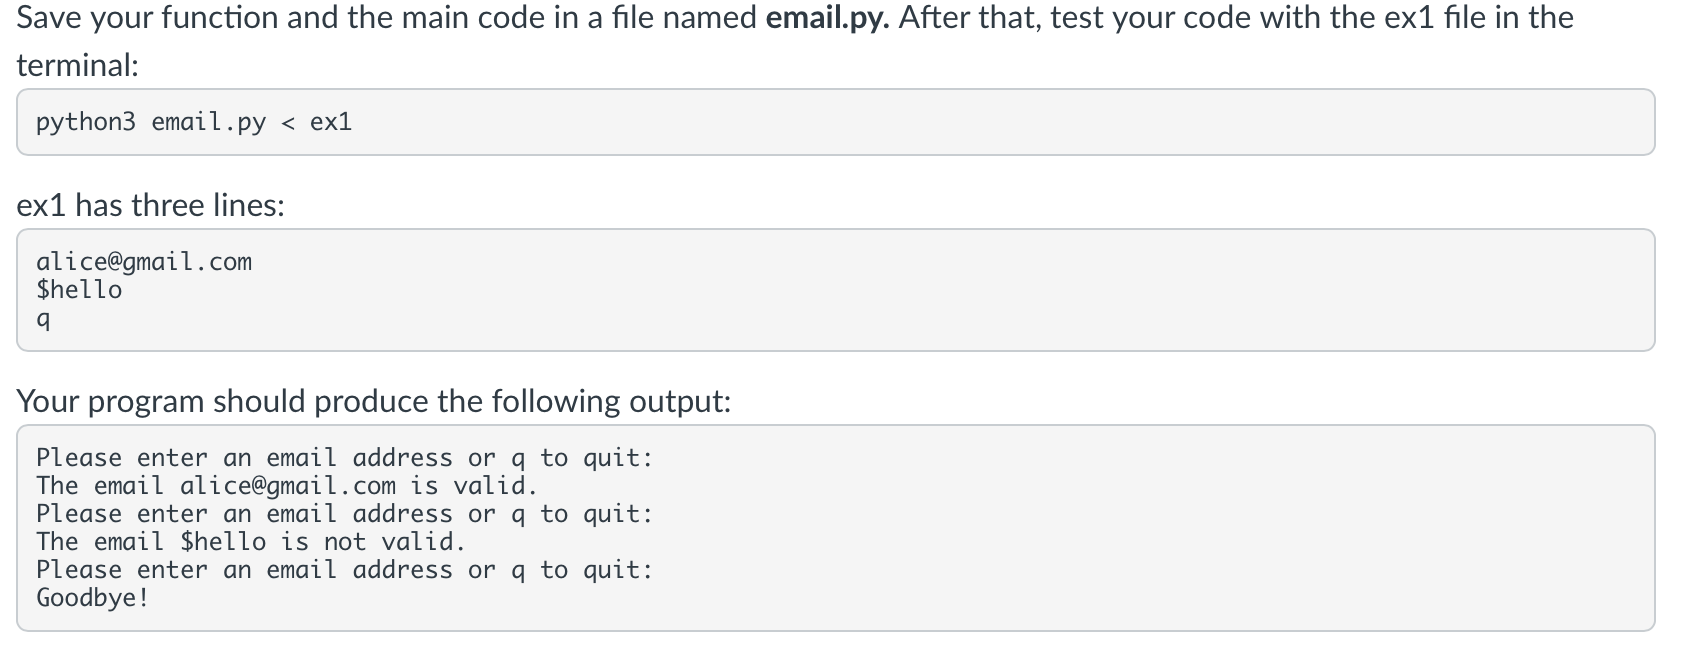Click empty area of the command code block
The height and width of the screenshot is (656, 1682).
coord(1000,122)
